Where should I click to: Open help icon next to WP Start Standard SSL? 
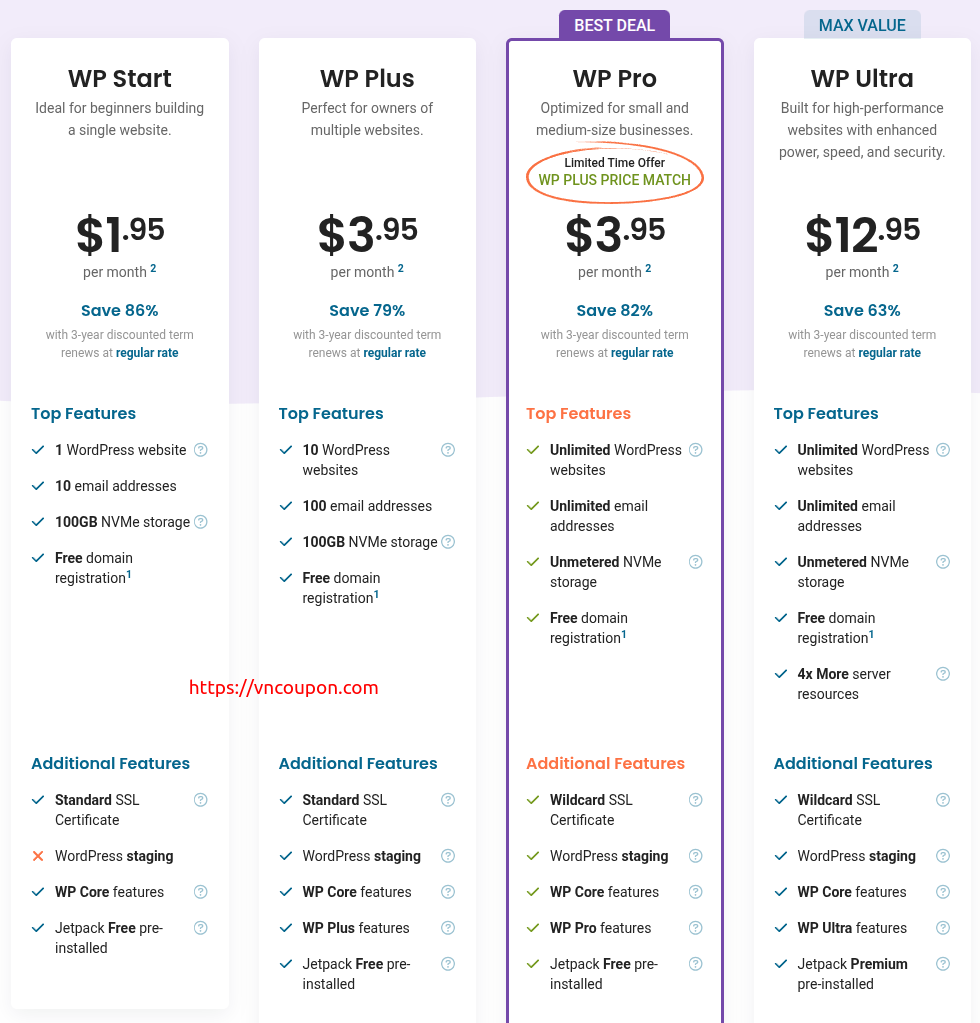[201, 800]
